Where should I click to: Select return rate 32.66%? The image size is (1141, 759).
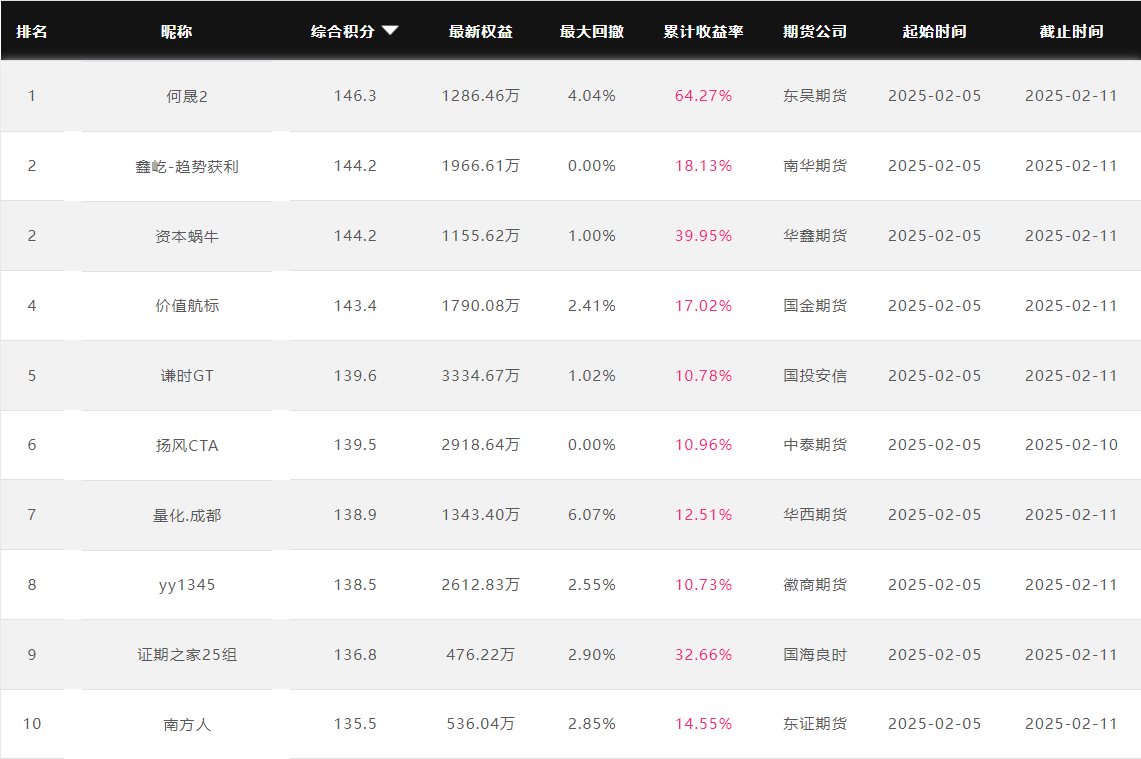tap(703, 654)
